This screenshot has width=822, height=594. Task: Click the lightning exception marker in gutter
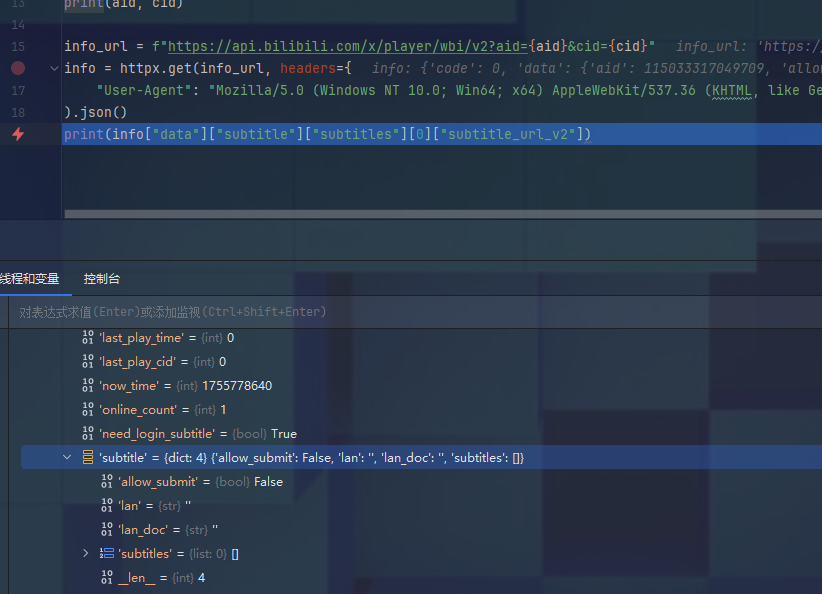[x=17, y=134]
